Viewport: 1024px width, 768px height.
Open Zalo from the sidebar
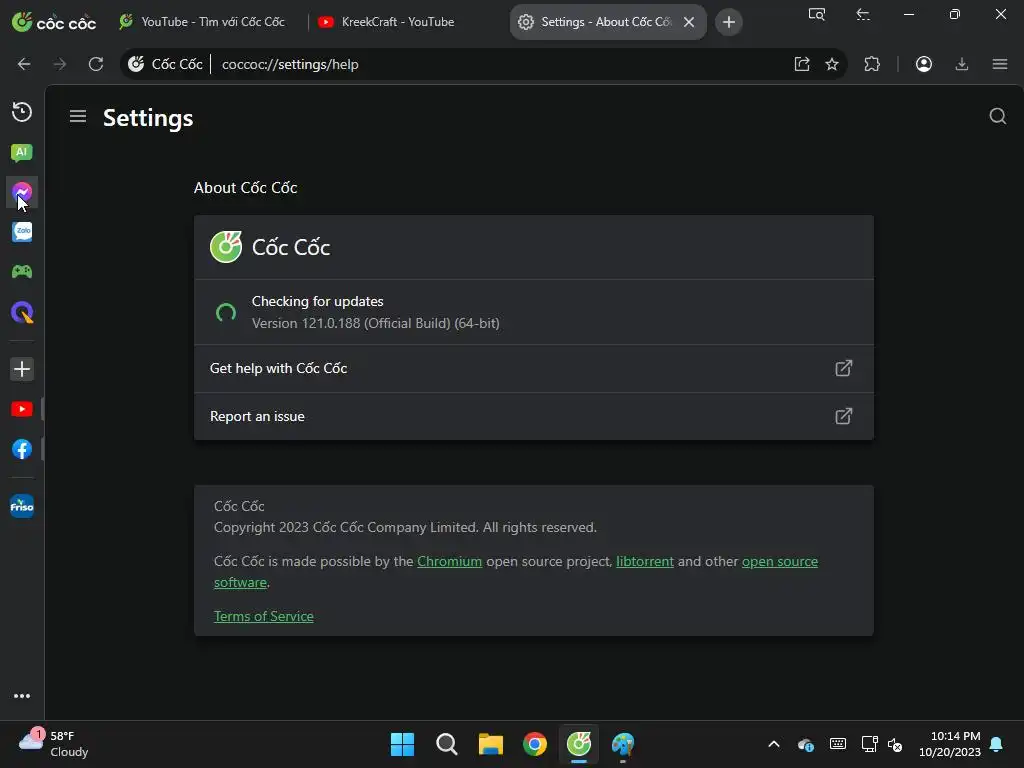(x=22, y=232)
